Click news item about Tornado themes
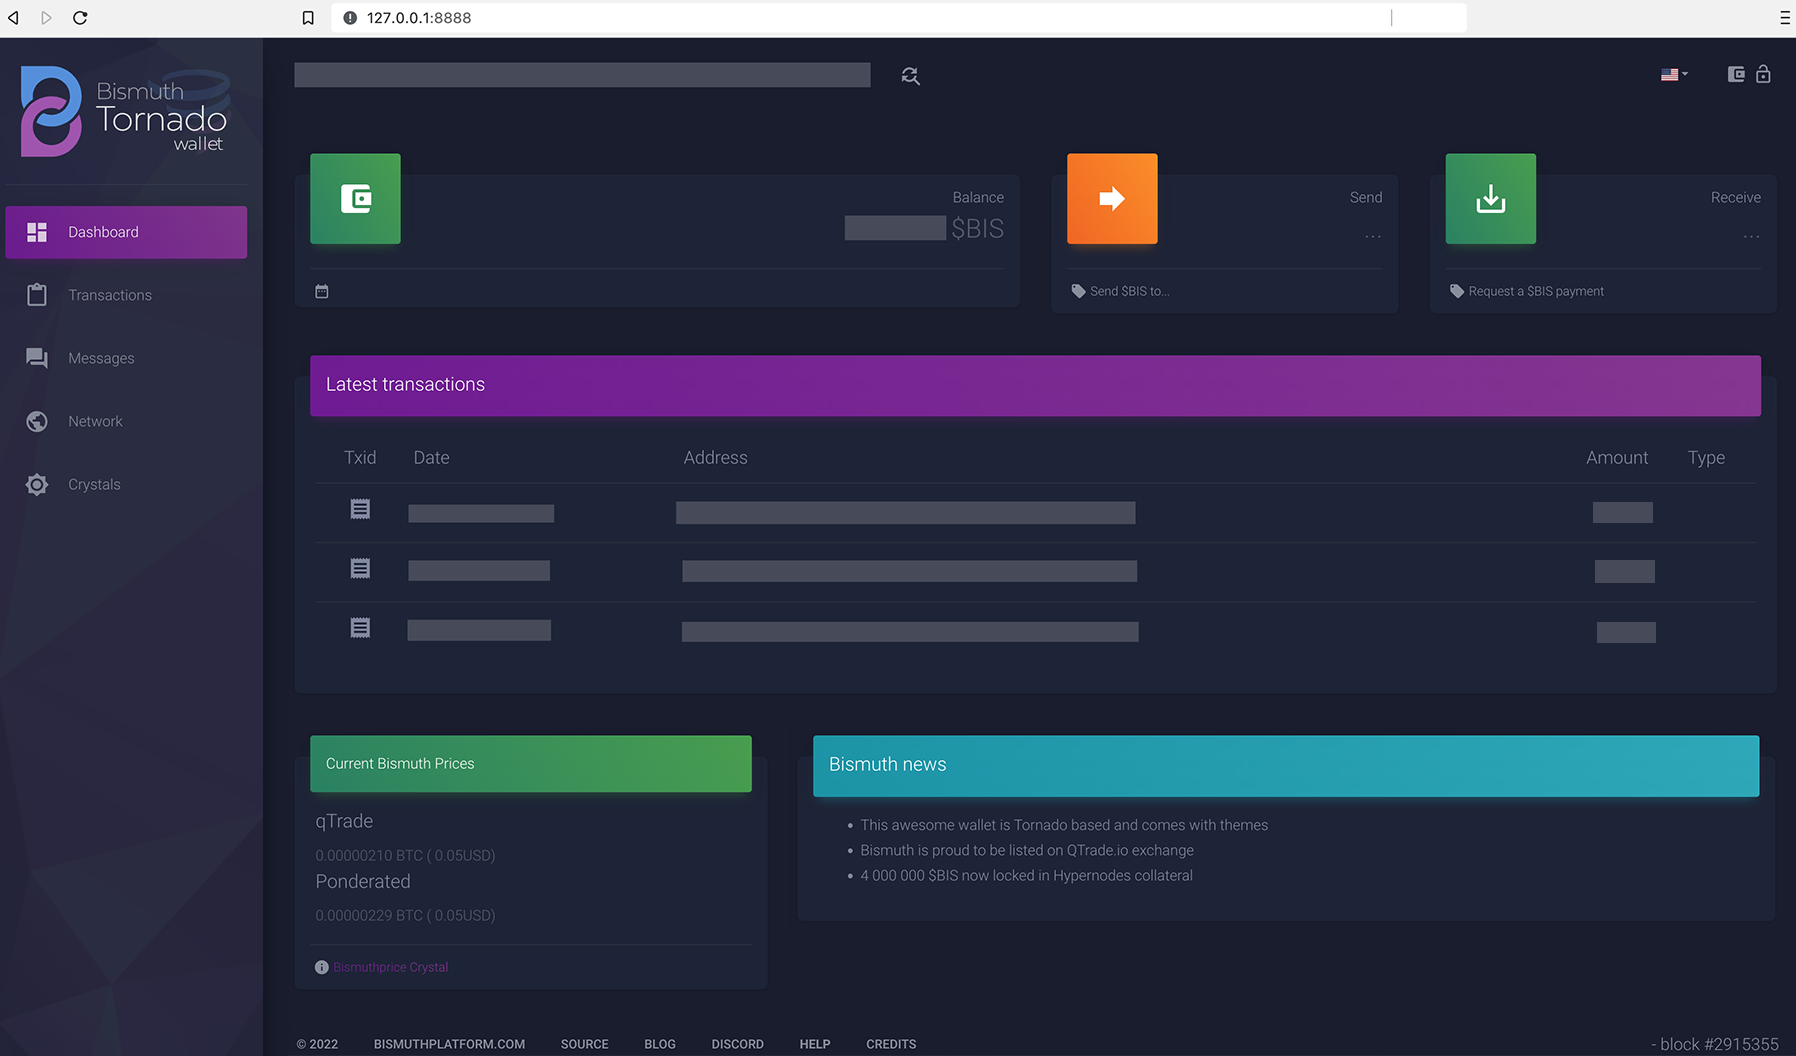This screenshot has width=1796, height=1056. point(1064,825)
